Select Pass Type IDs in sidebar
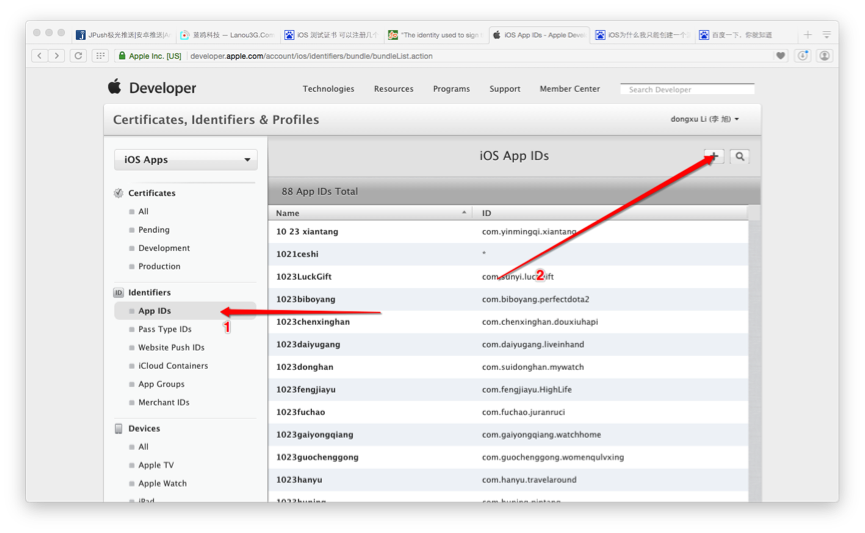This screenshot has height=533, width=865. pos(165,329)
